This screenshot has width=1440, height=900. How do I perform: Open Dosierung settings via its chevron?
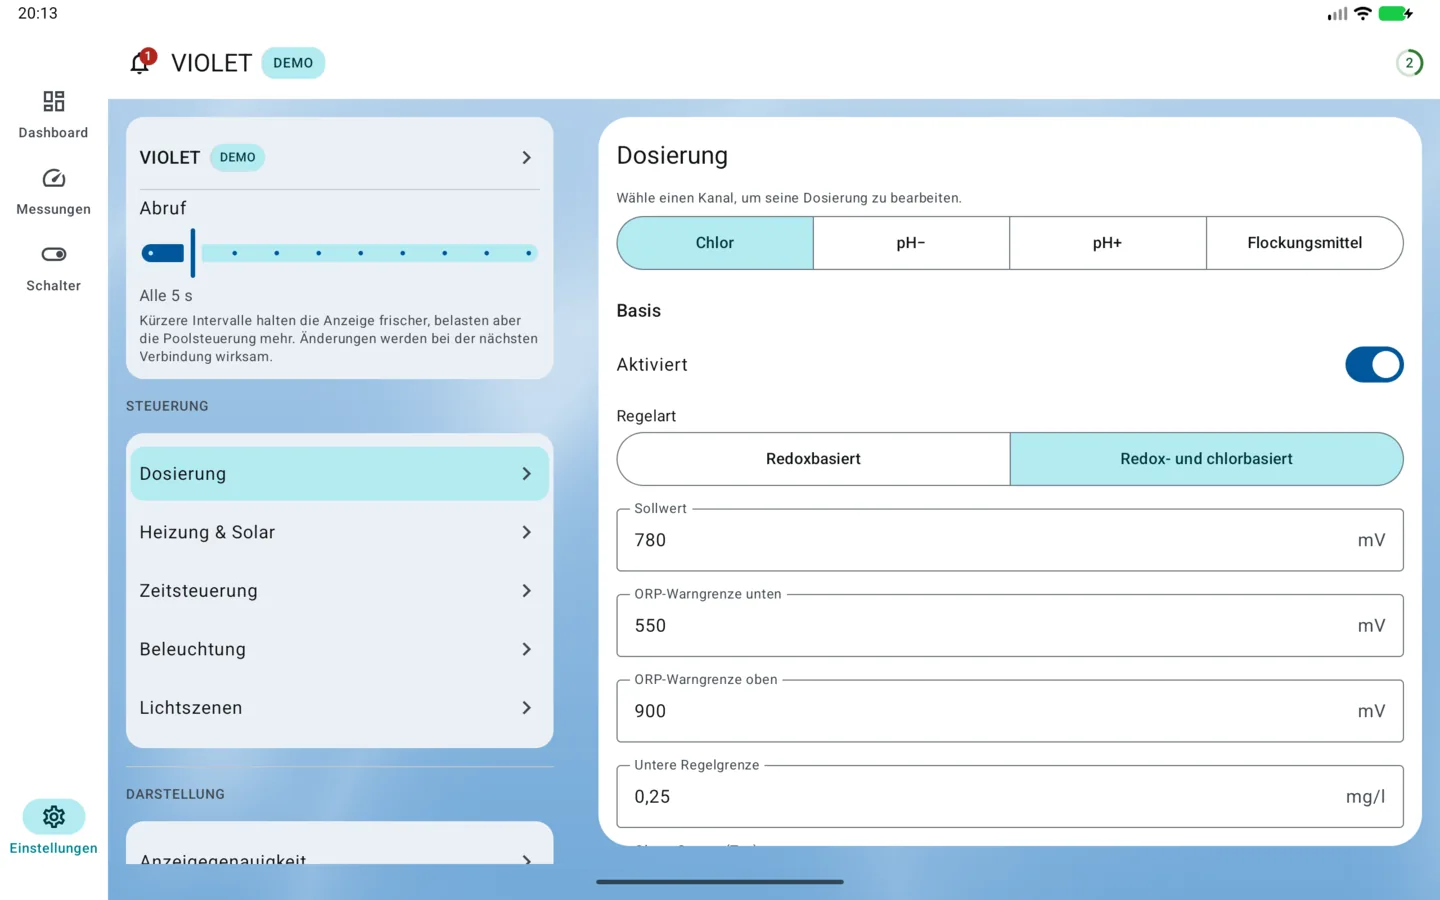(x=526, y=474)
